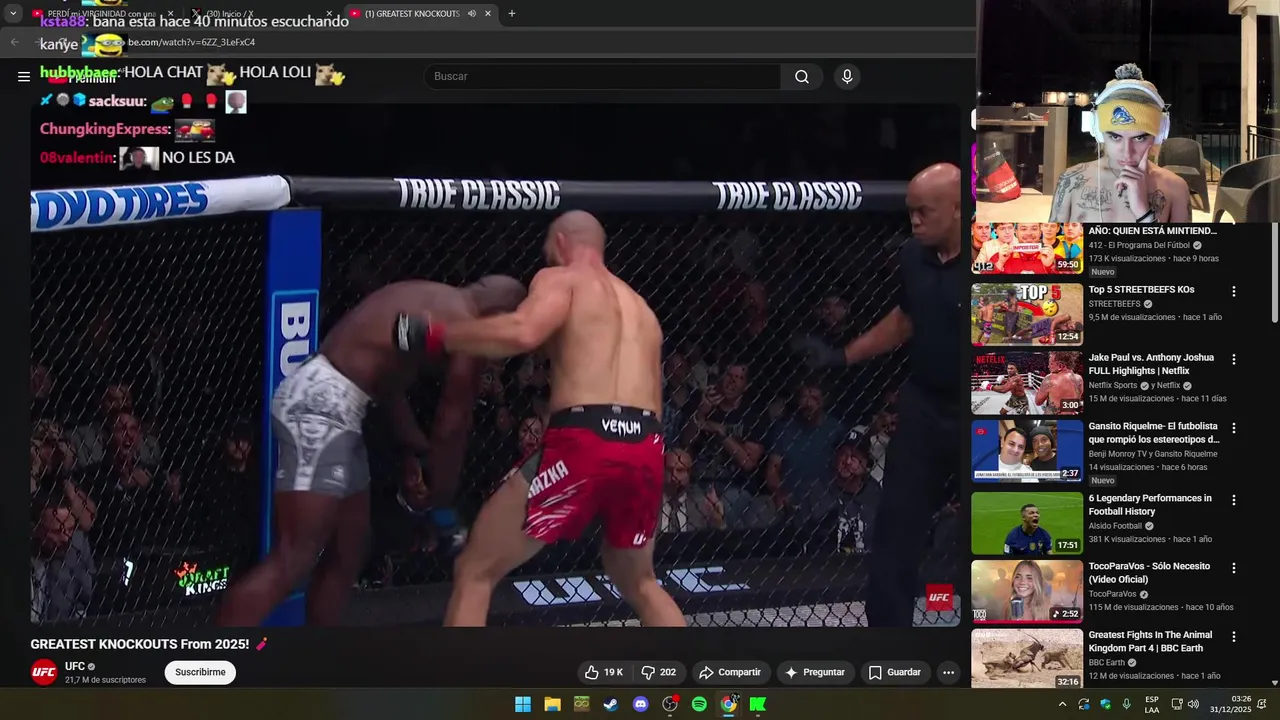This screenshot has height=720, width=1280.
Task: Click the Guardar save button
Action: (x=894, y=672)
